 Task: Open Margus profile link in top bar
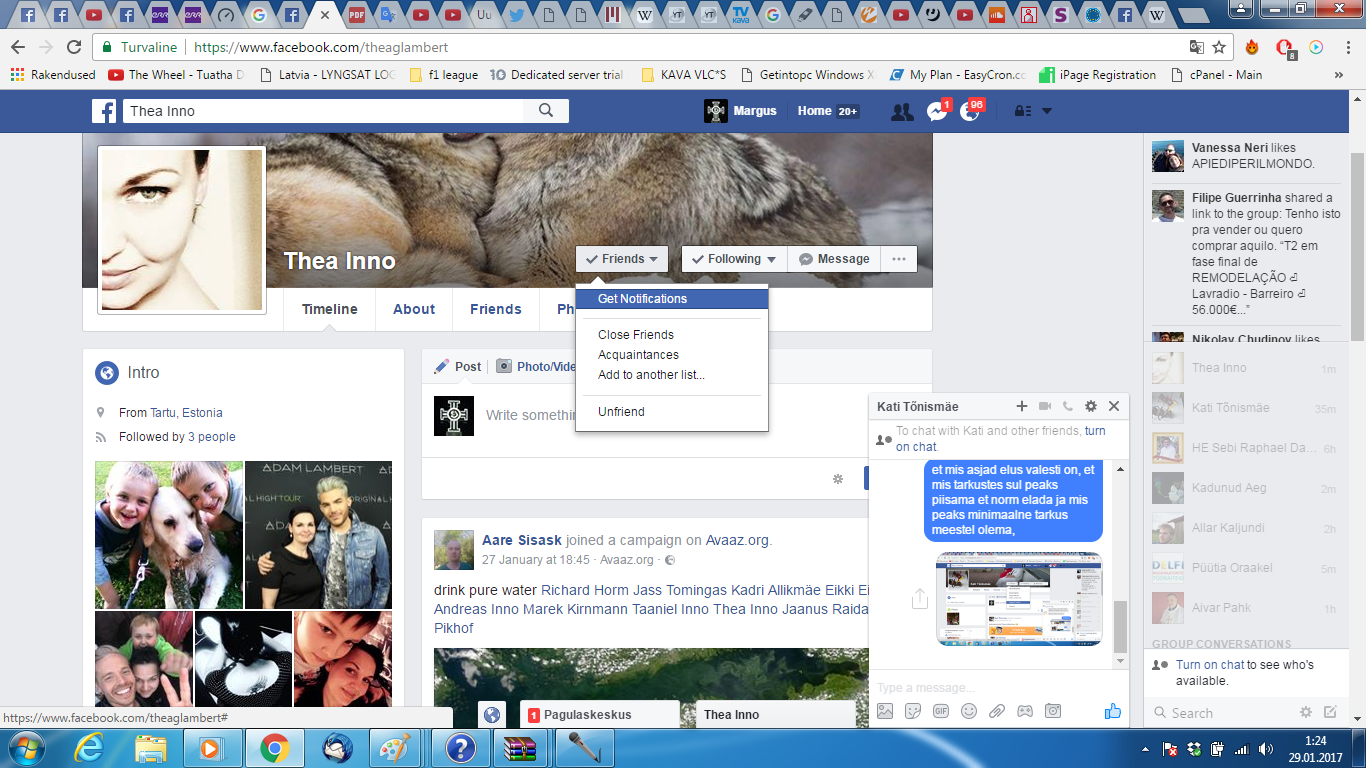pos(740,111)
